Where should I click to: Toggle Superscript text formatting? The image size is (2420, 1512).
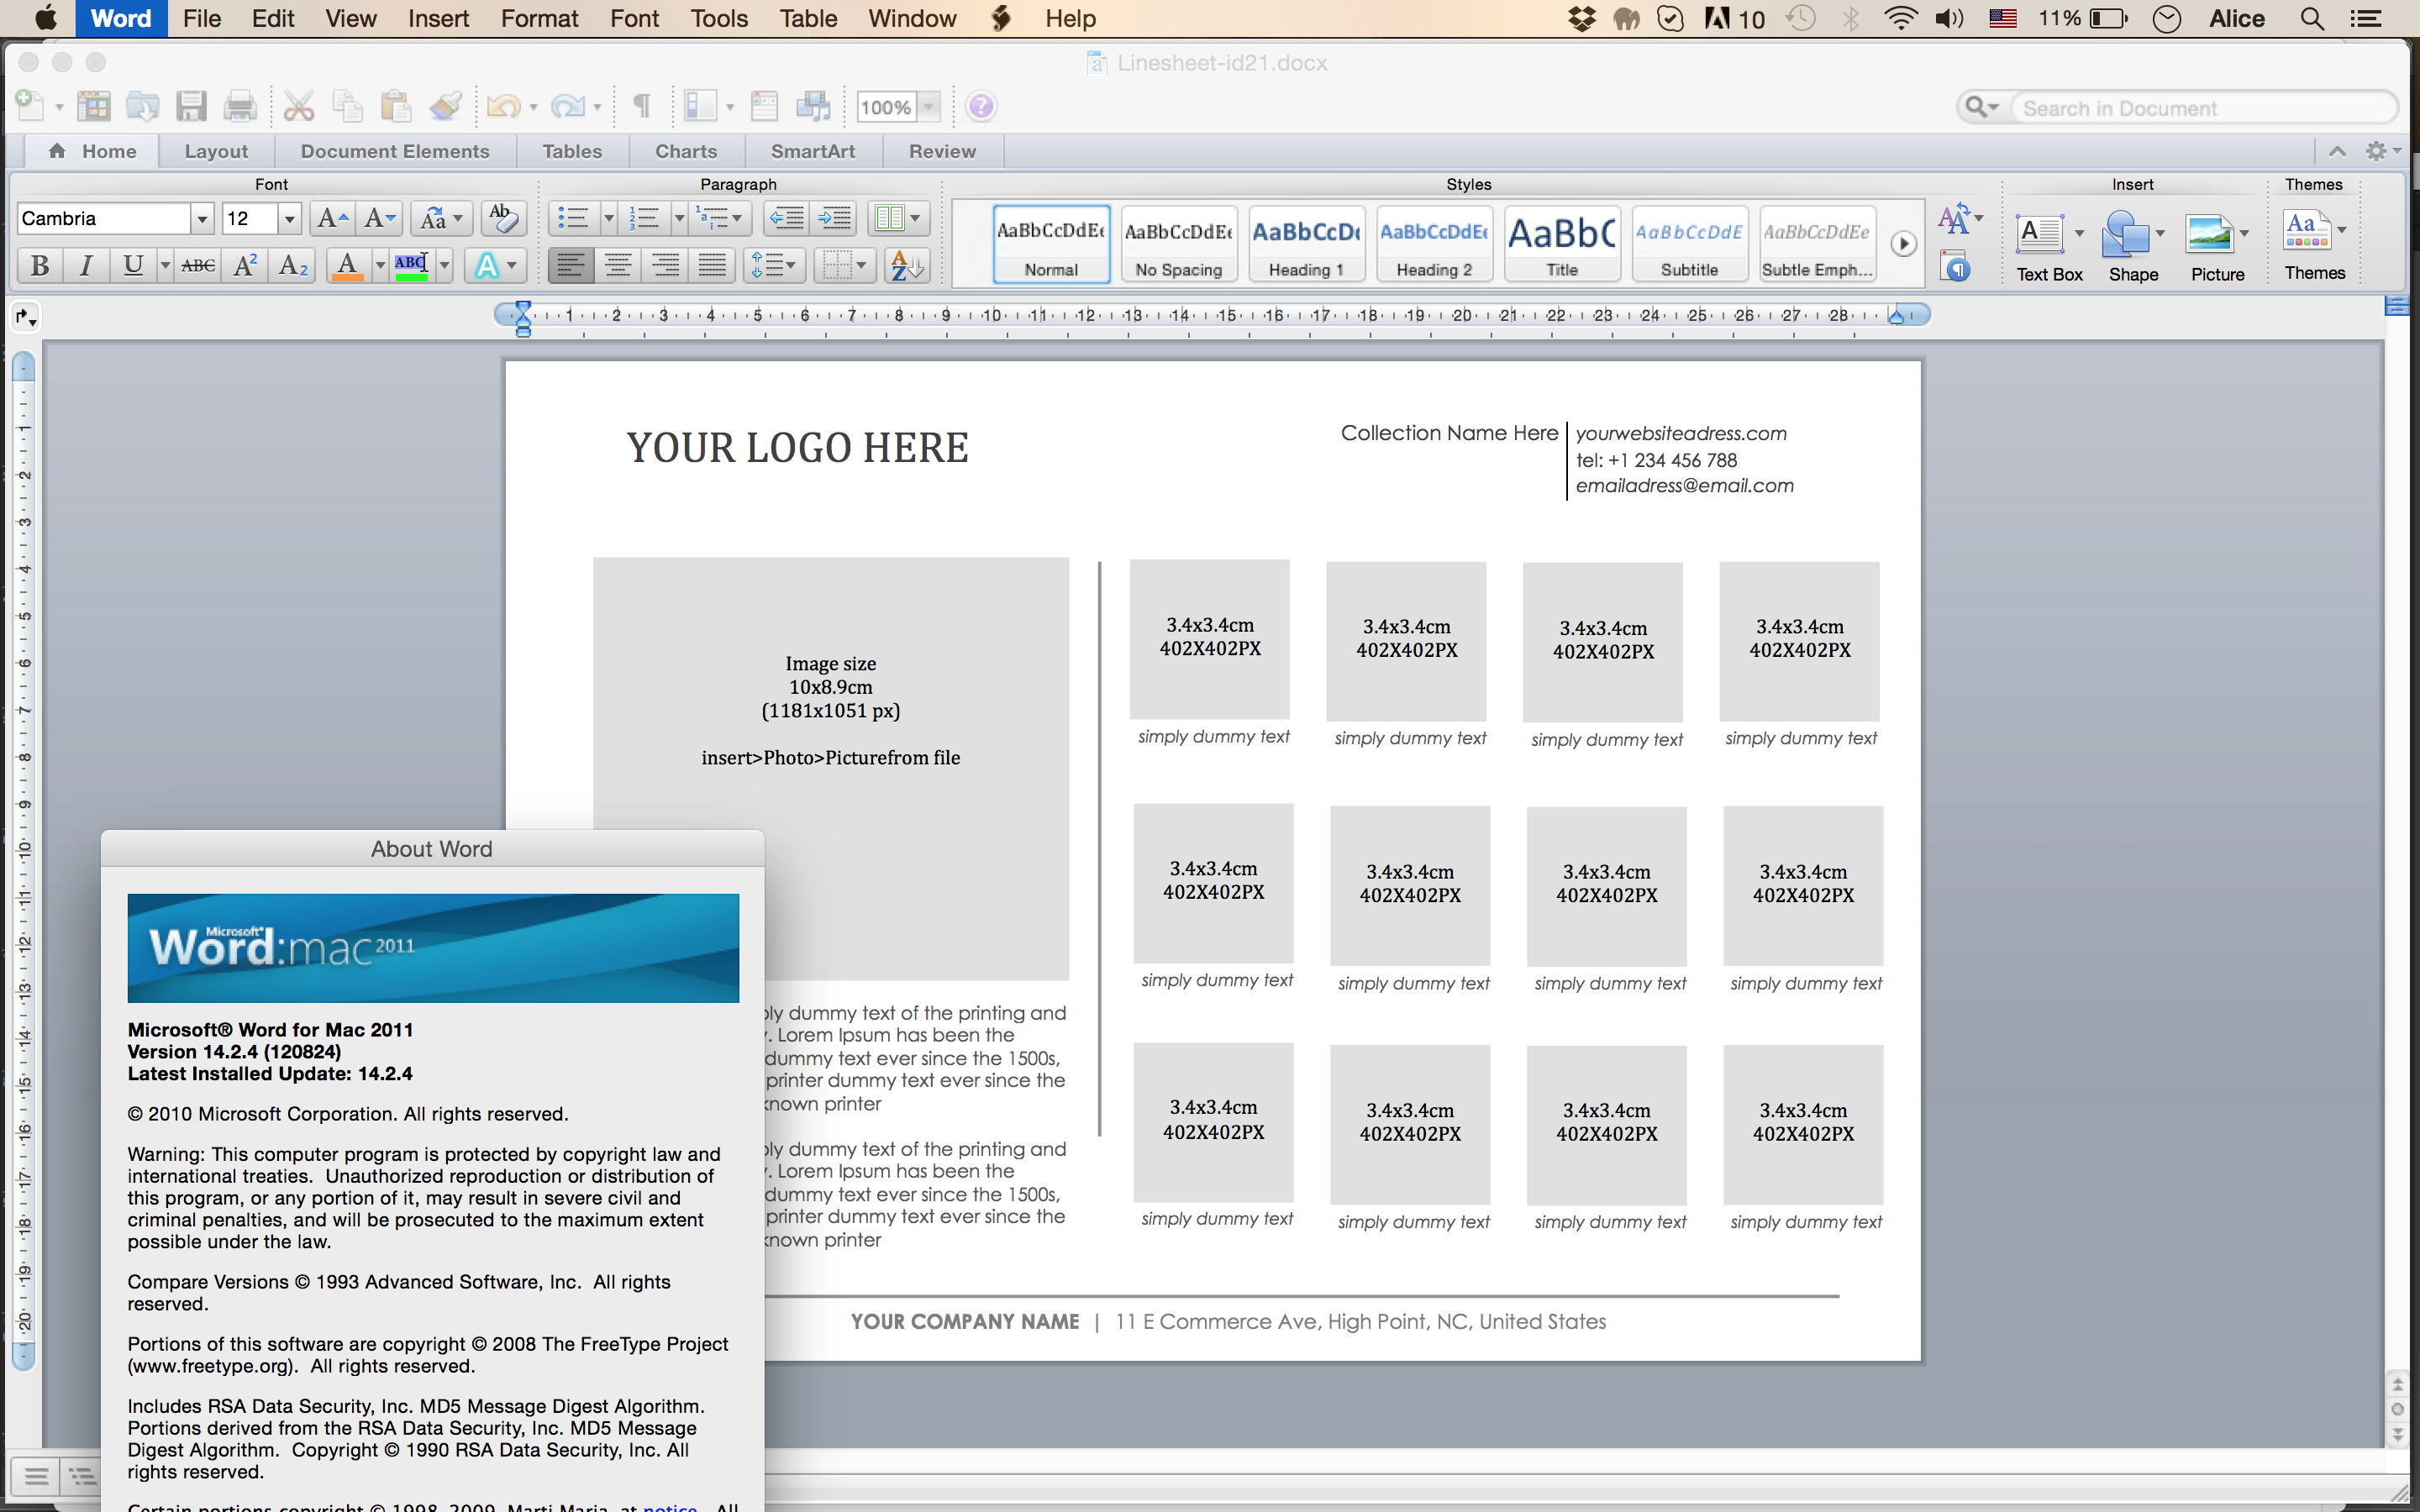[244, 265]
